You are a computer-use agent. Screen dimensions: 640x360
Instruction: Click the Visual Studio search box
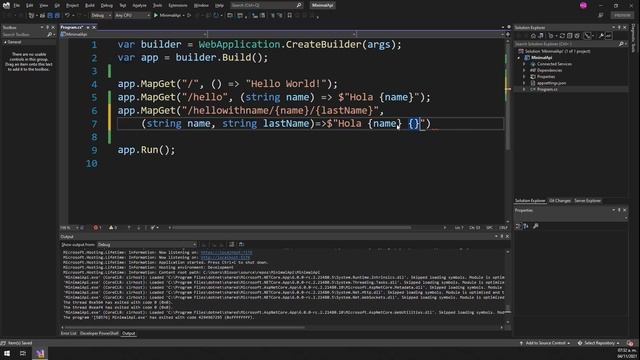(x=267, y=5)
